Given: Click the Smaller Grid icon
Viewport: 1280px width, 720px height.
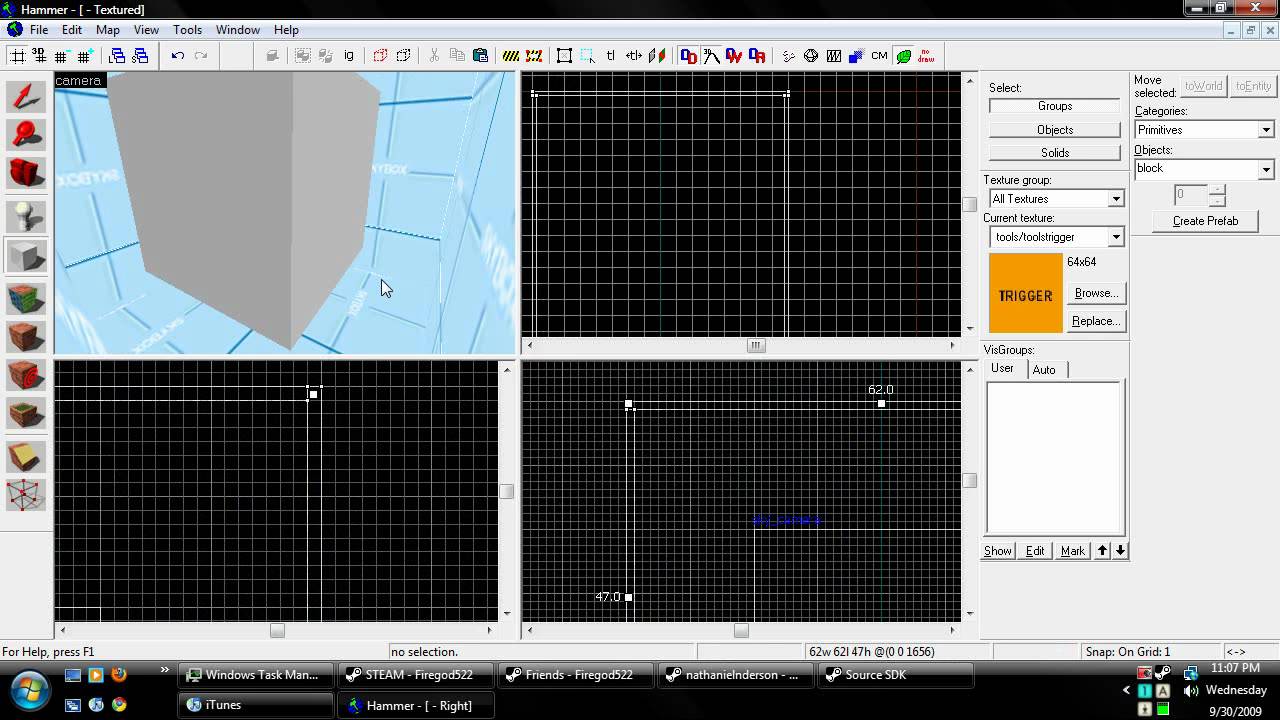Looking at the screenshot, I should pos(62,56).
